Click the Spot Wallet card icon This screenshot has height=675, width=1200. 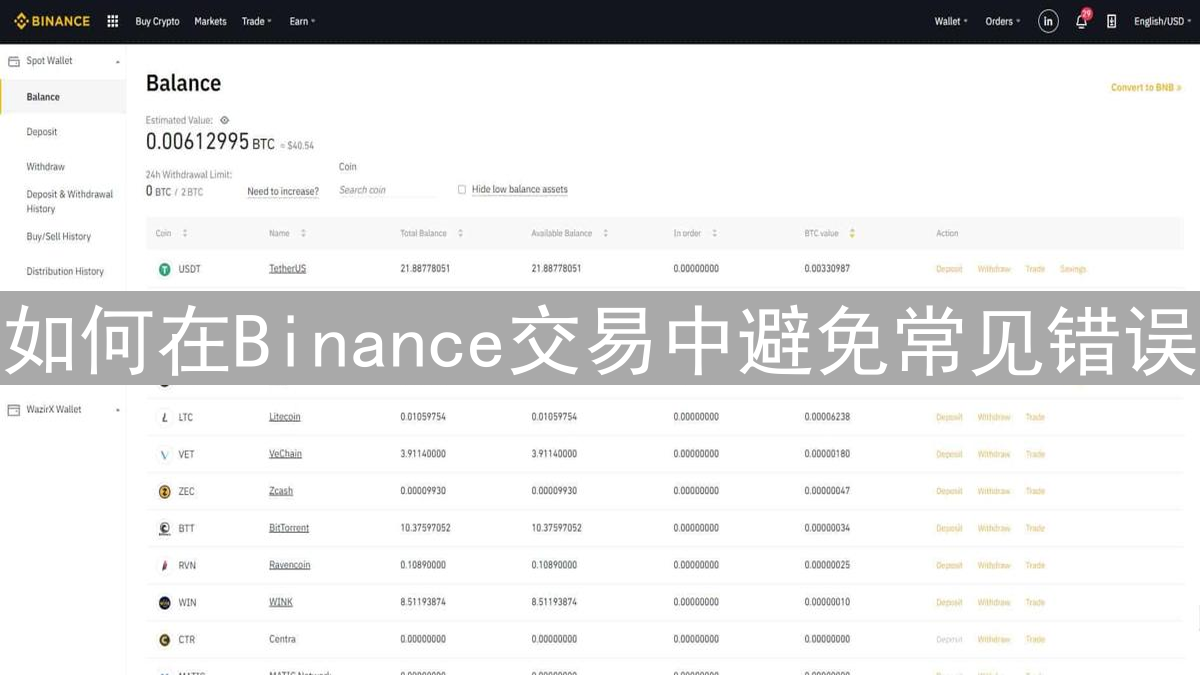click(x=14, y=61)
